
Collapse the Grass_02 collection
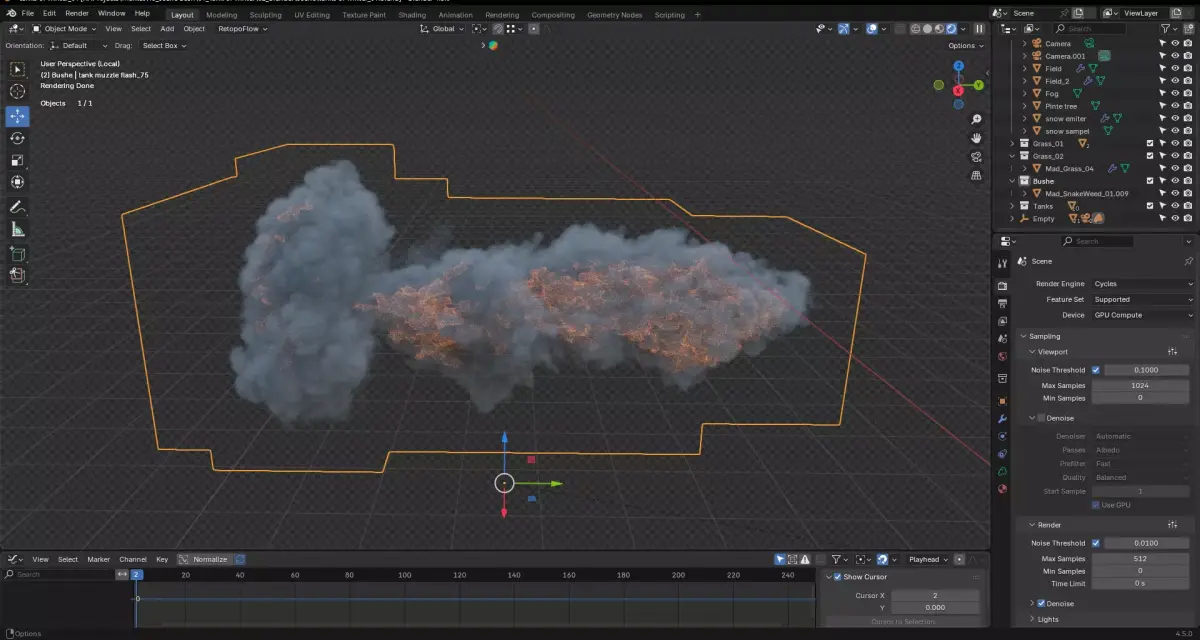tap(1012, 156)
